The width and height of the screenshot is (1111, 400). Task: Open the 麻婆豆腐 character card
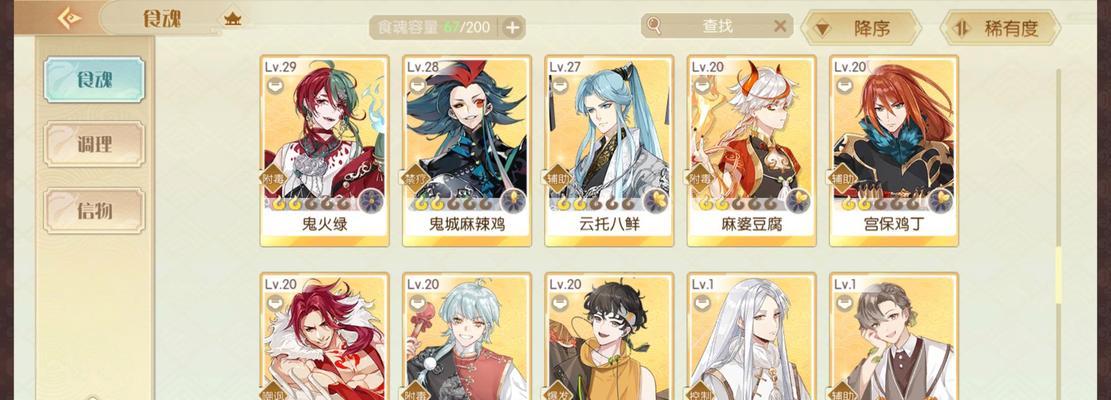click(x=751, y=151)
